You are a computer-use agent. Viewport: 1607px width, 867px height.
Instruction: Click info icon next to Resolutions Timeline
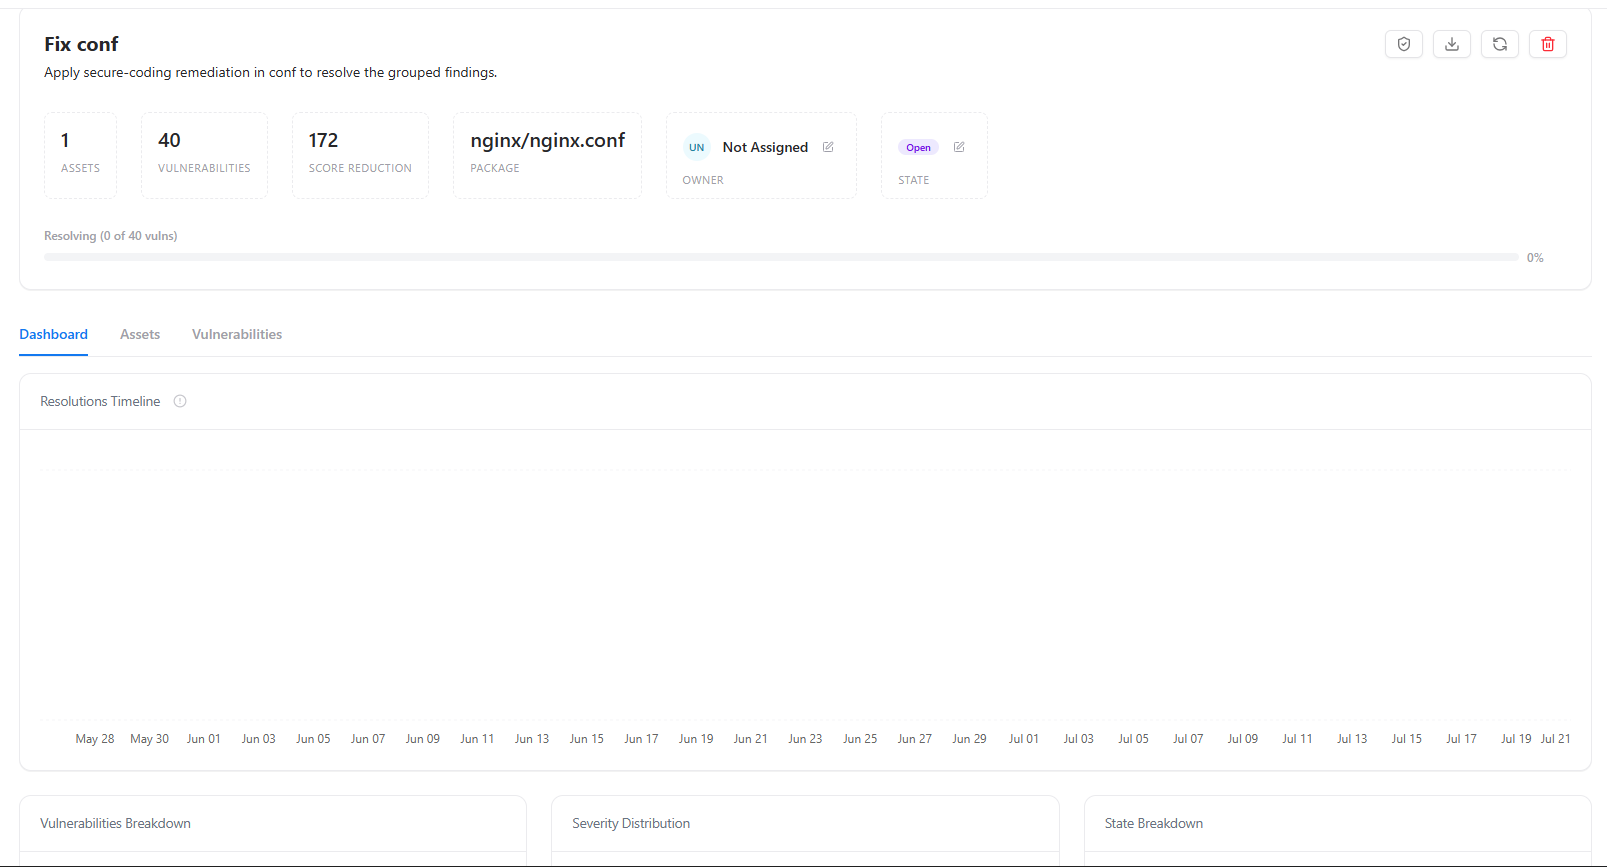[180, 401]
